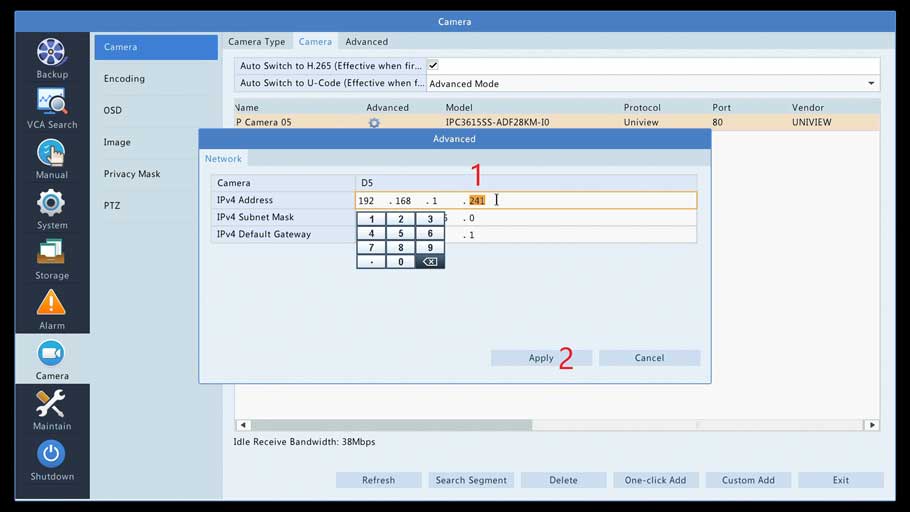Image resolution: width=910 pixels, height=512 pixels.
Task: Click Apply in the Advanced dialog
Action: (x=541, y=358)
